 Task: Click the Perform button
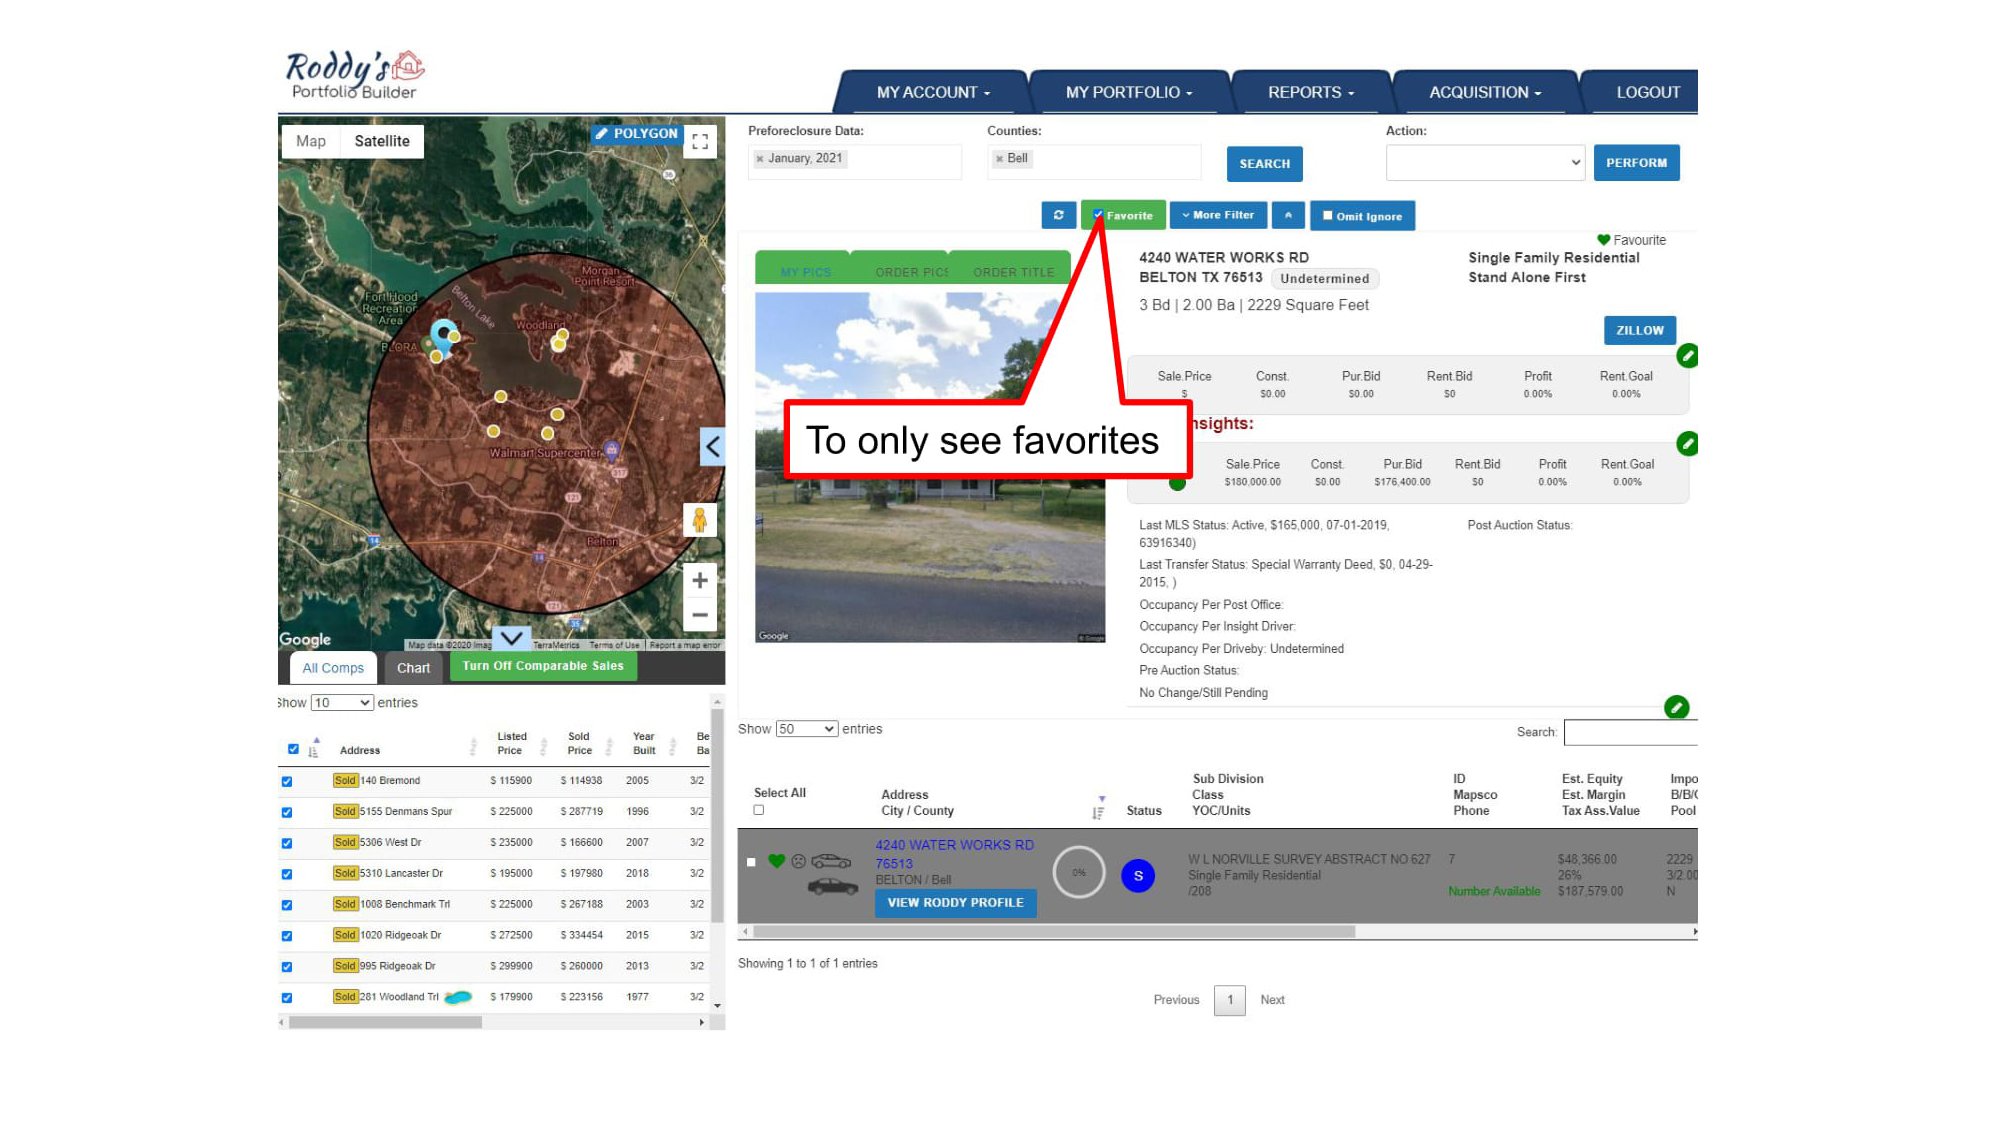1636,163
